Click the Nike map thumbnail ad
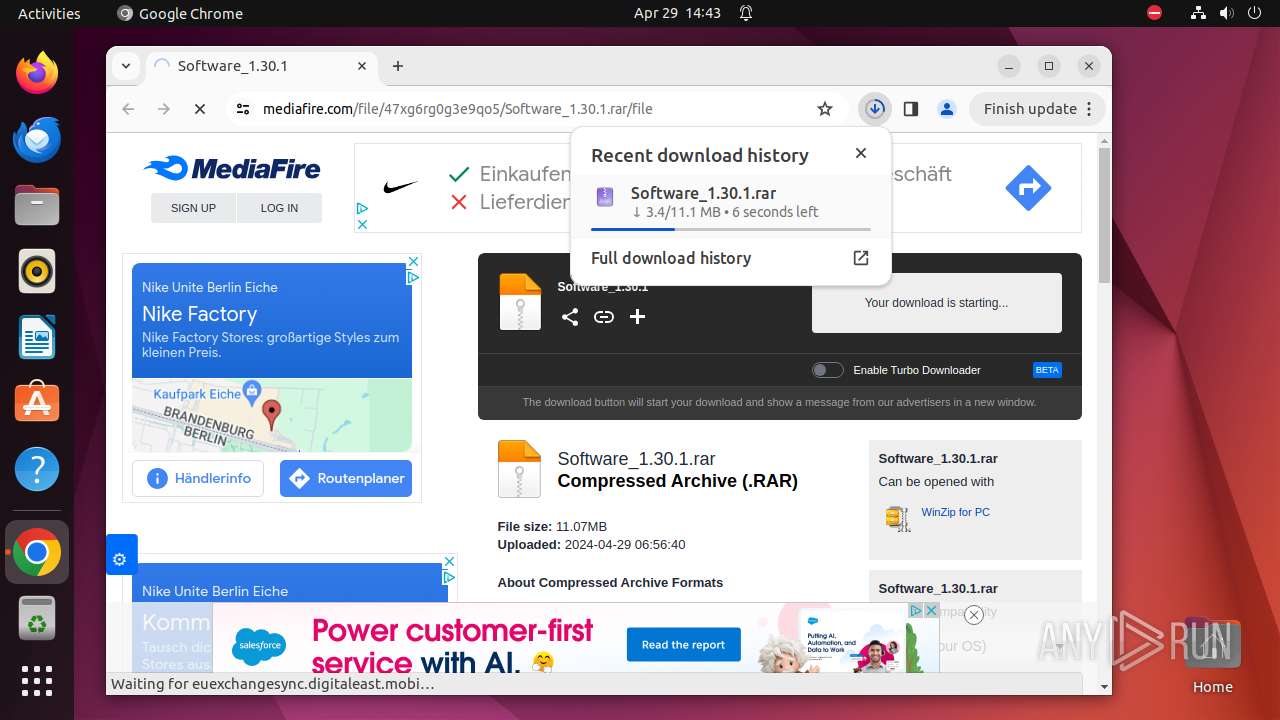Screen dimensions: 1280x720 pos(272,415)
